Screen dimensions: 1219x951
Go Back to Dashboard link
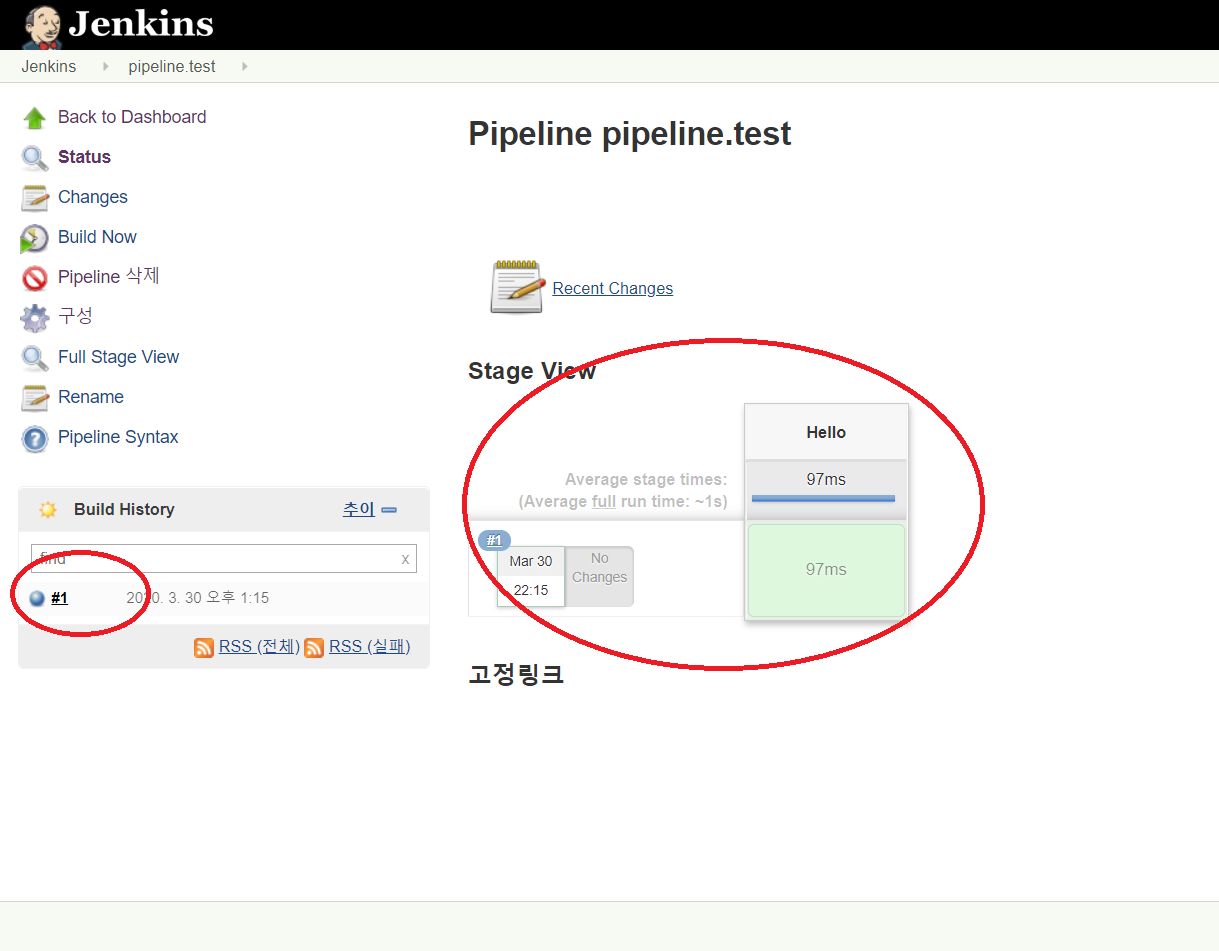[x=132, y=117]
